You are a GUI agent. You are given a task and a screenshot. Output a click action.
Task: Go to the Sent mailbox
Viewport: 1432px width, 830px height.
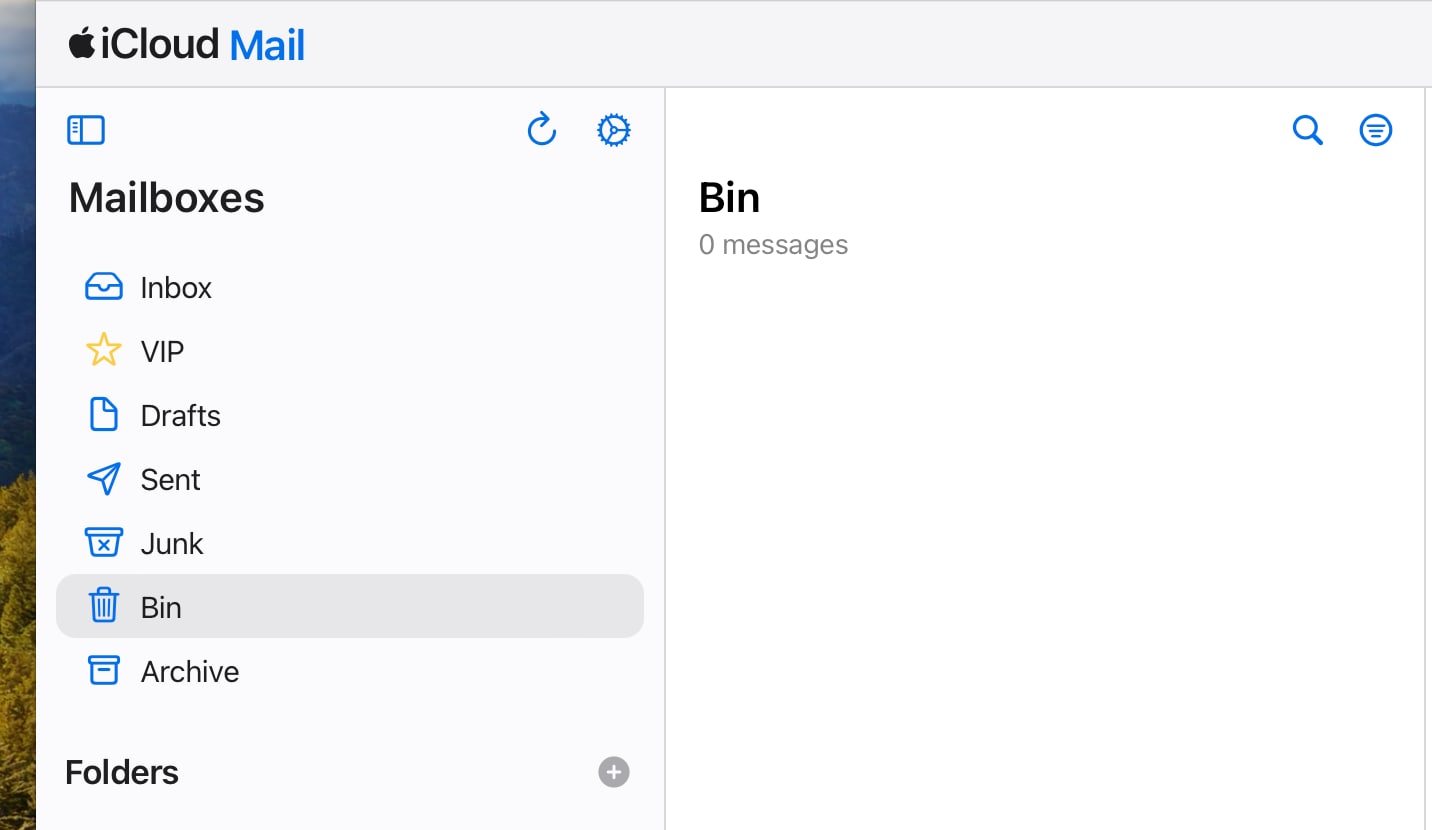tap(170, 480)
